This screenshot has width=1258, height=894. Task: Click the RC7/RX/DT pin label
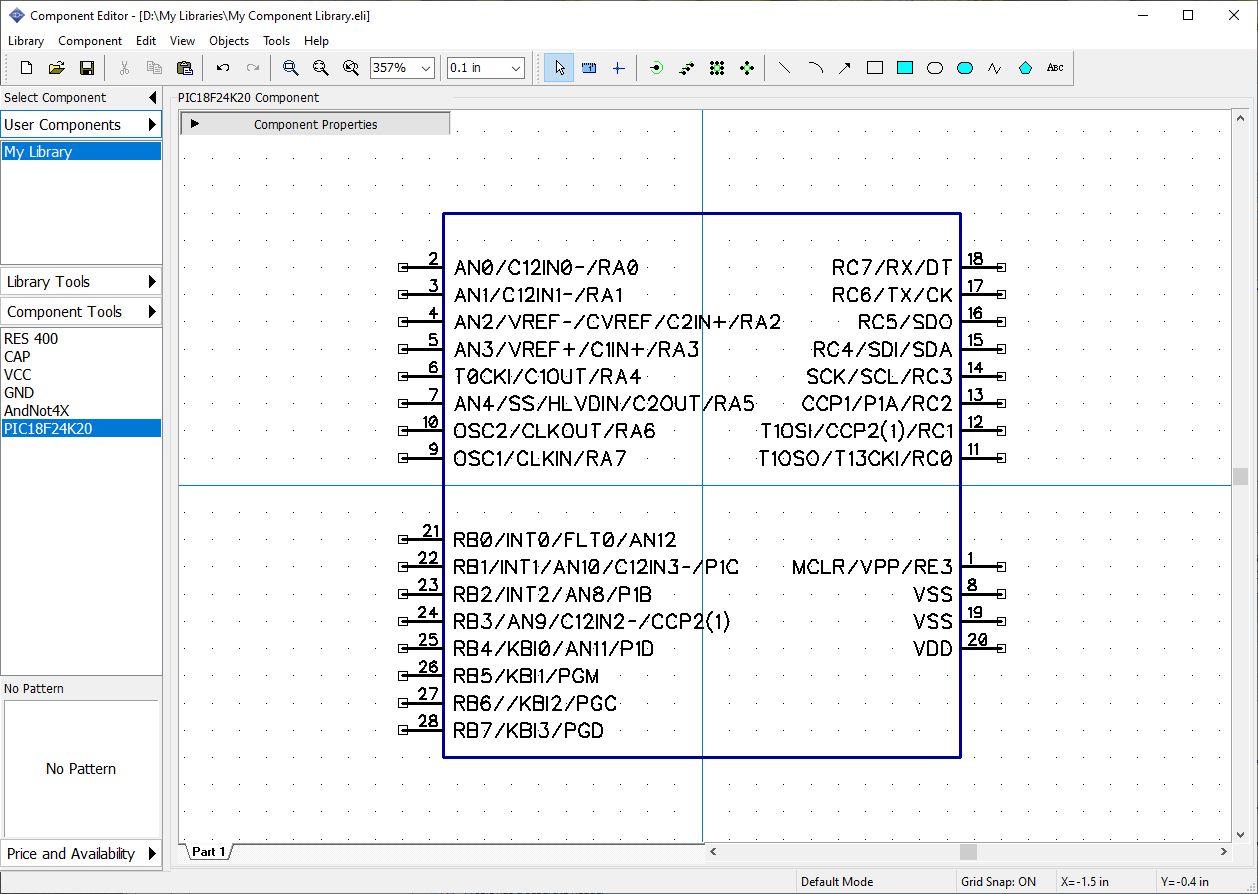892,268
